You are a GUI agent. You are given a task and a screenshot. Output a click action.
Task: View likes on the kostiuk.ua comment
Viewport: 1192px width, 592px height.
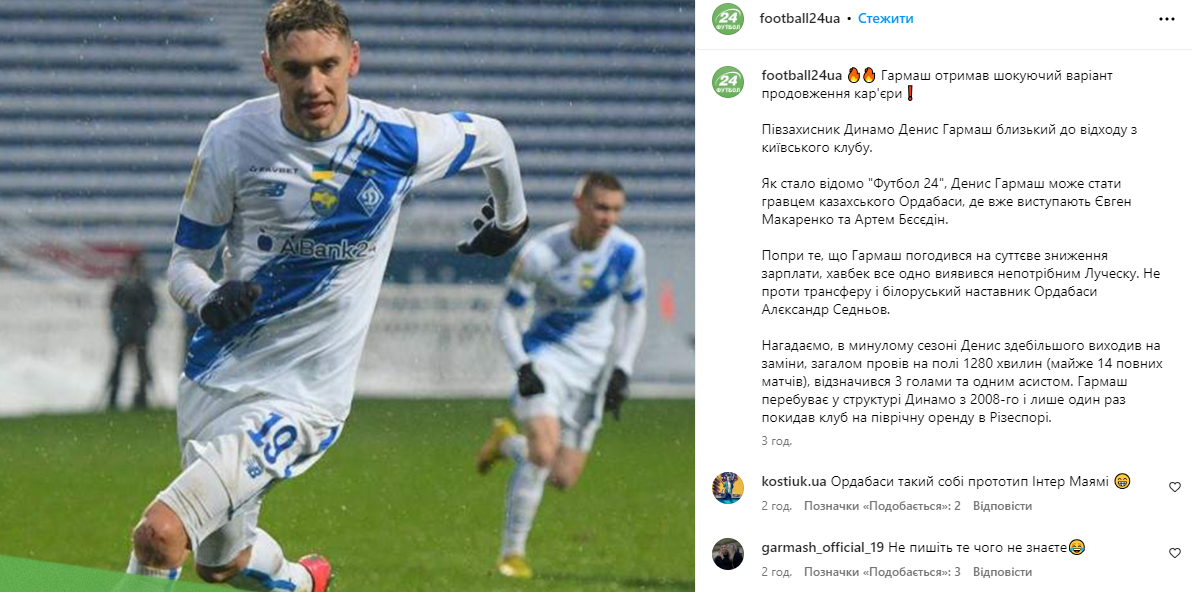(883, 506)
